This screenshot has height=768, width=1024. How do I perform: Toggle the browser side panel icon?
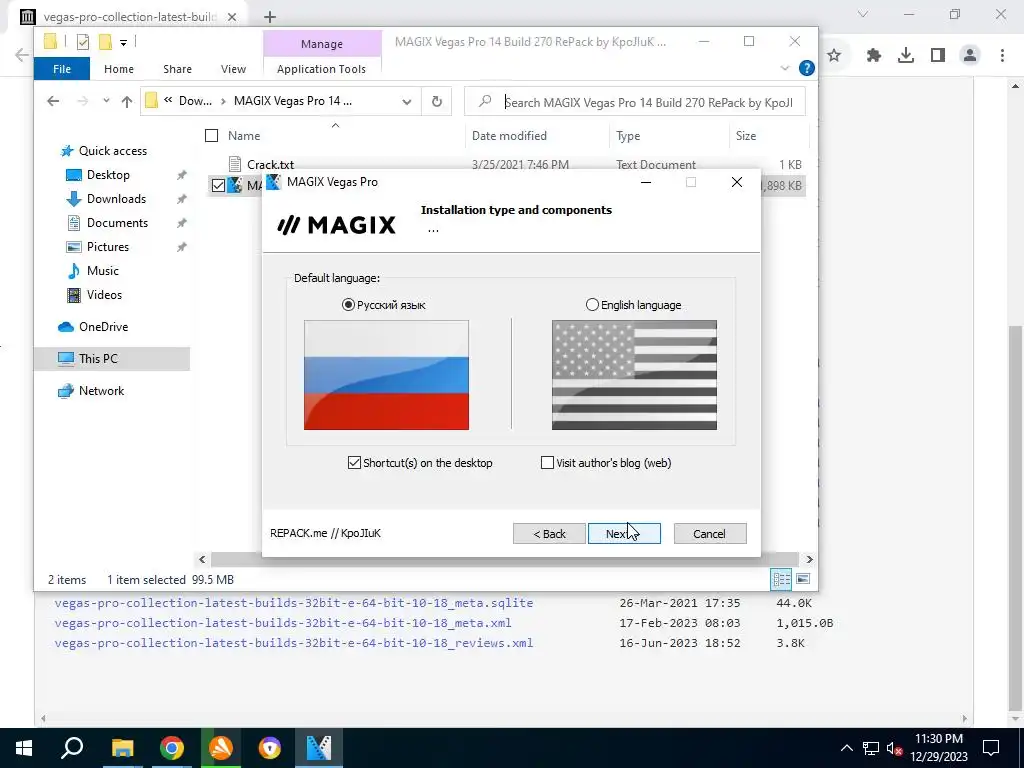tap(938, 56)
